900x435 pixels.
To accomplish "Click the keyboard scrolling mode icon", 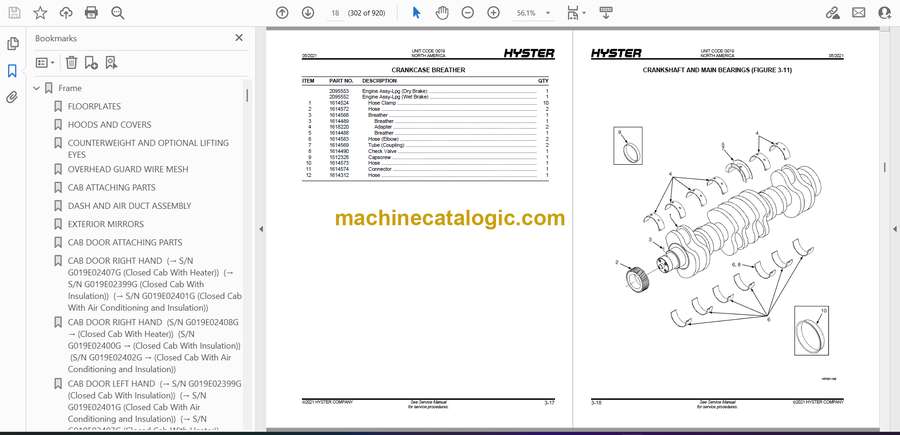I will tap(606, 13).
